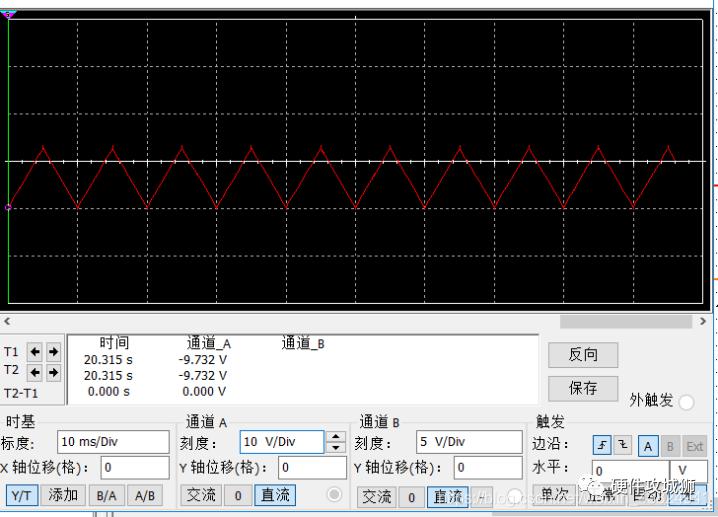Edit X 轴位移 offset field

(135, 468)
